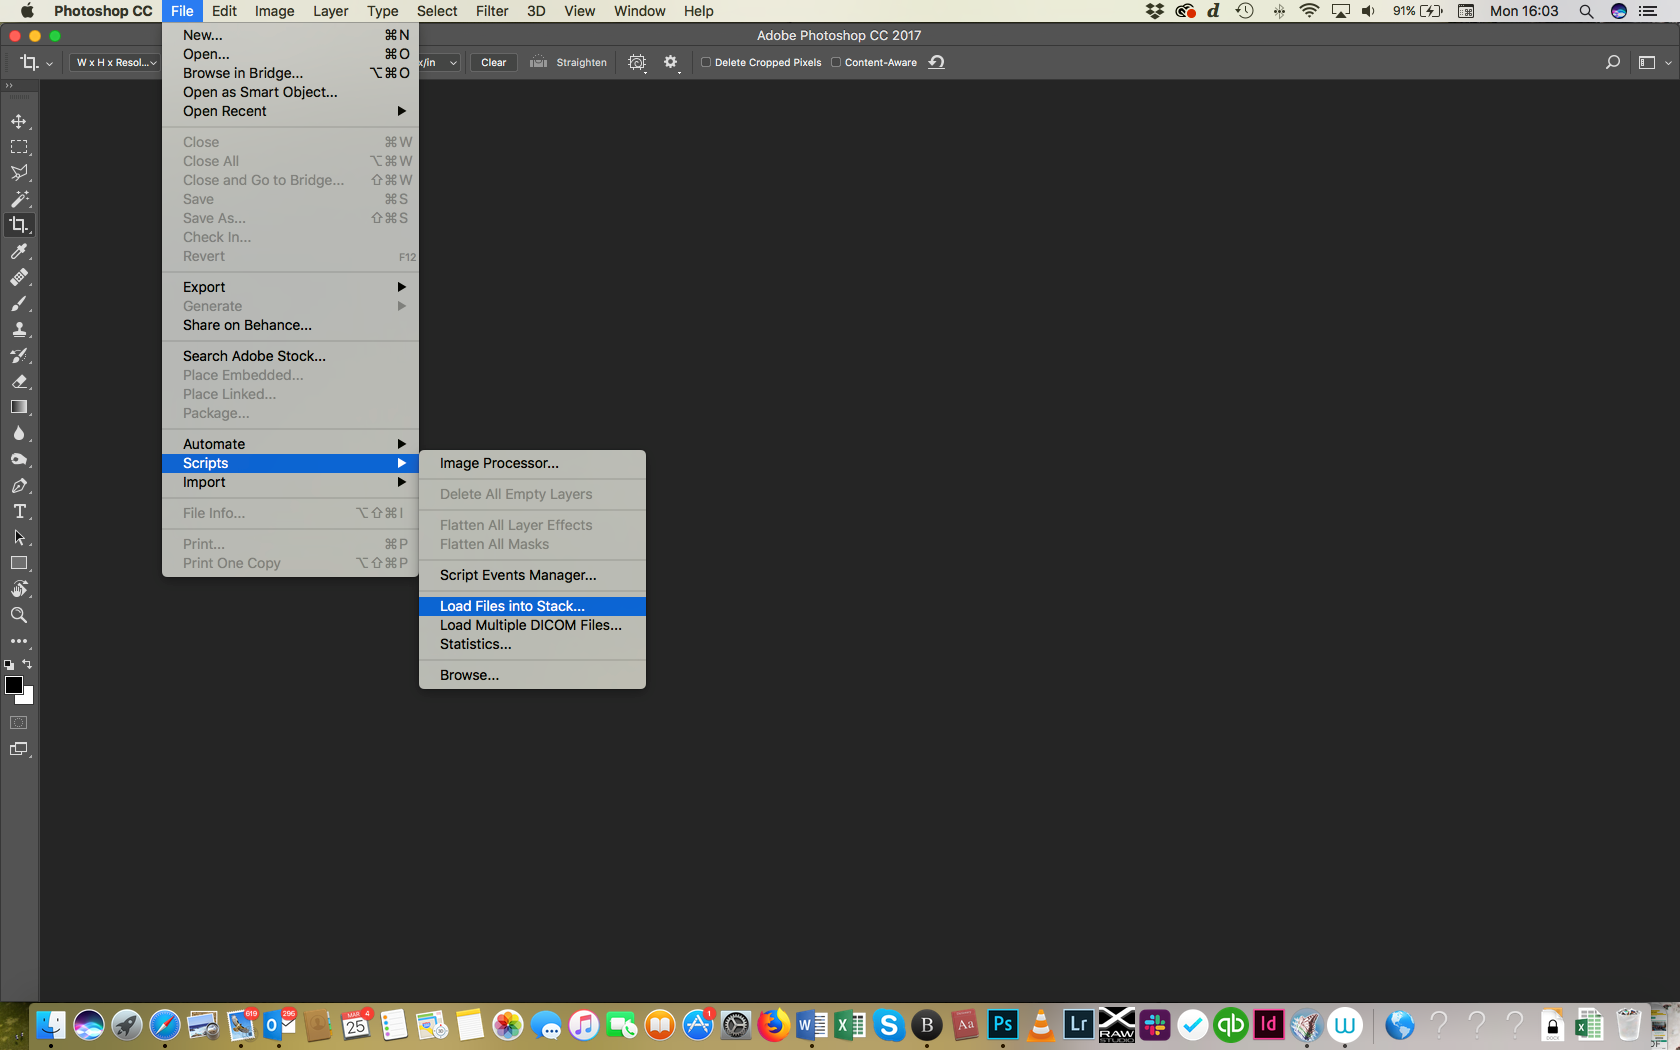Select the Blur tool
The image size is (1680, 1050).
tap(19, 433)
